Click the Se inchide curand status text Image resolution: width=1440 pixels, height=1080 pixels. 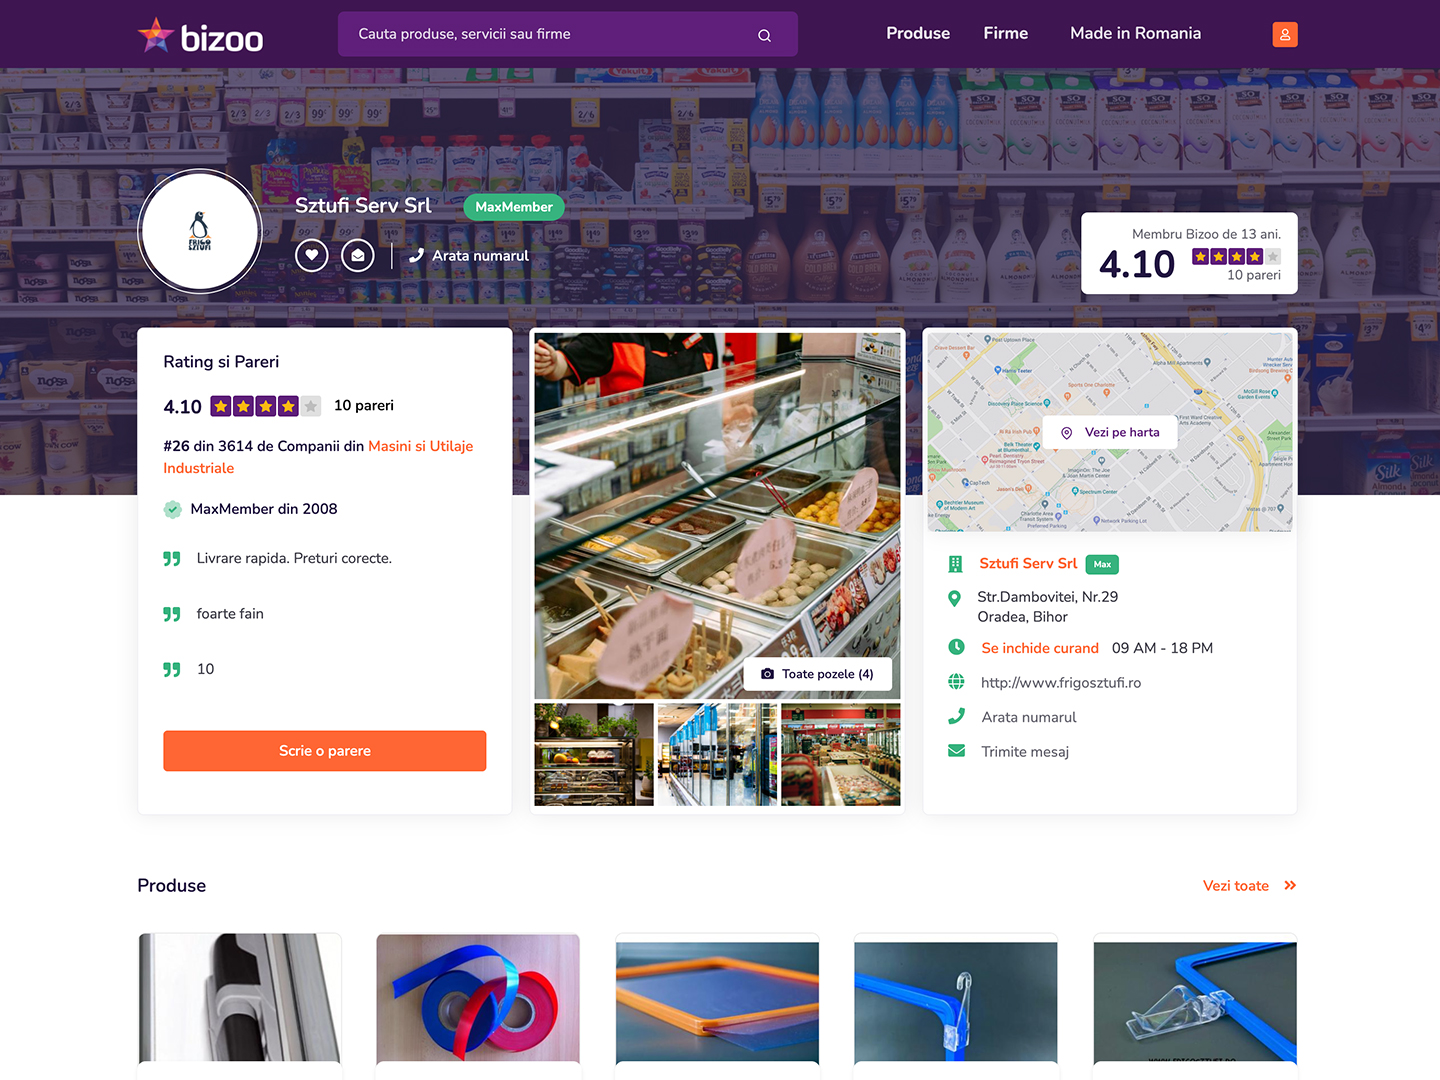pos(1040,648)
